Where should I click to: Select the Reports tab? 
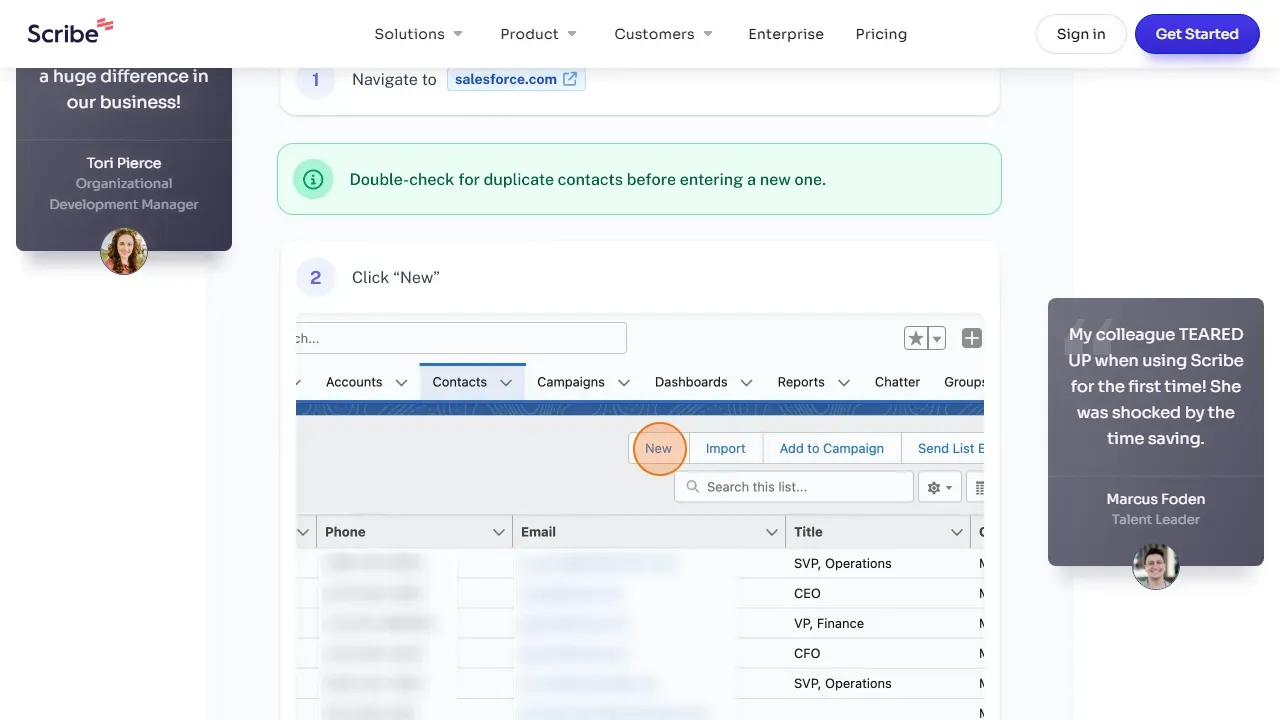(801, 382)
